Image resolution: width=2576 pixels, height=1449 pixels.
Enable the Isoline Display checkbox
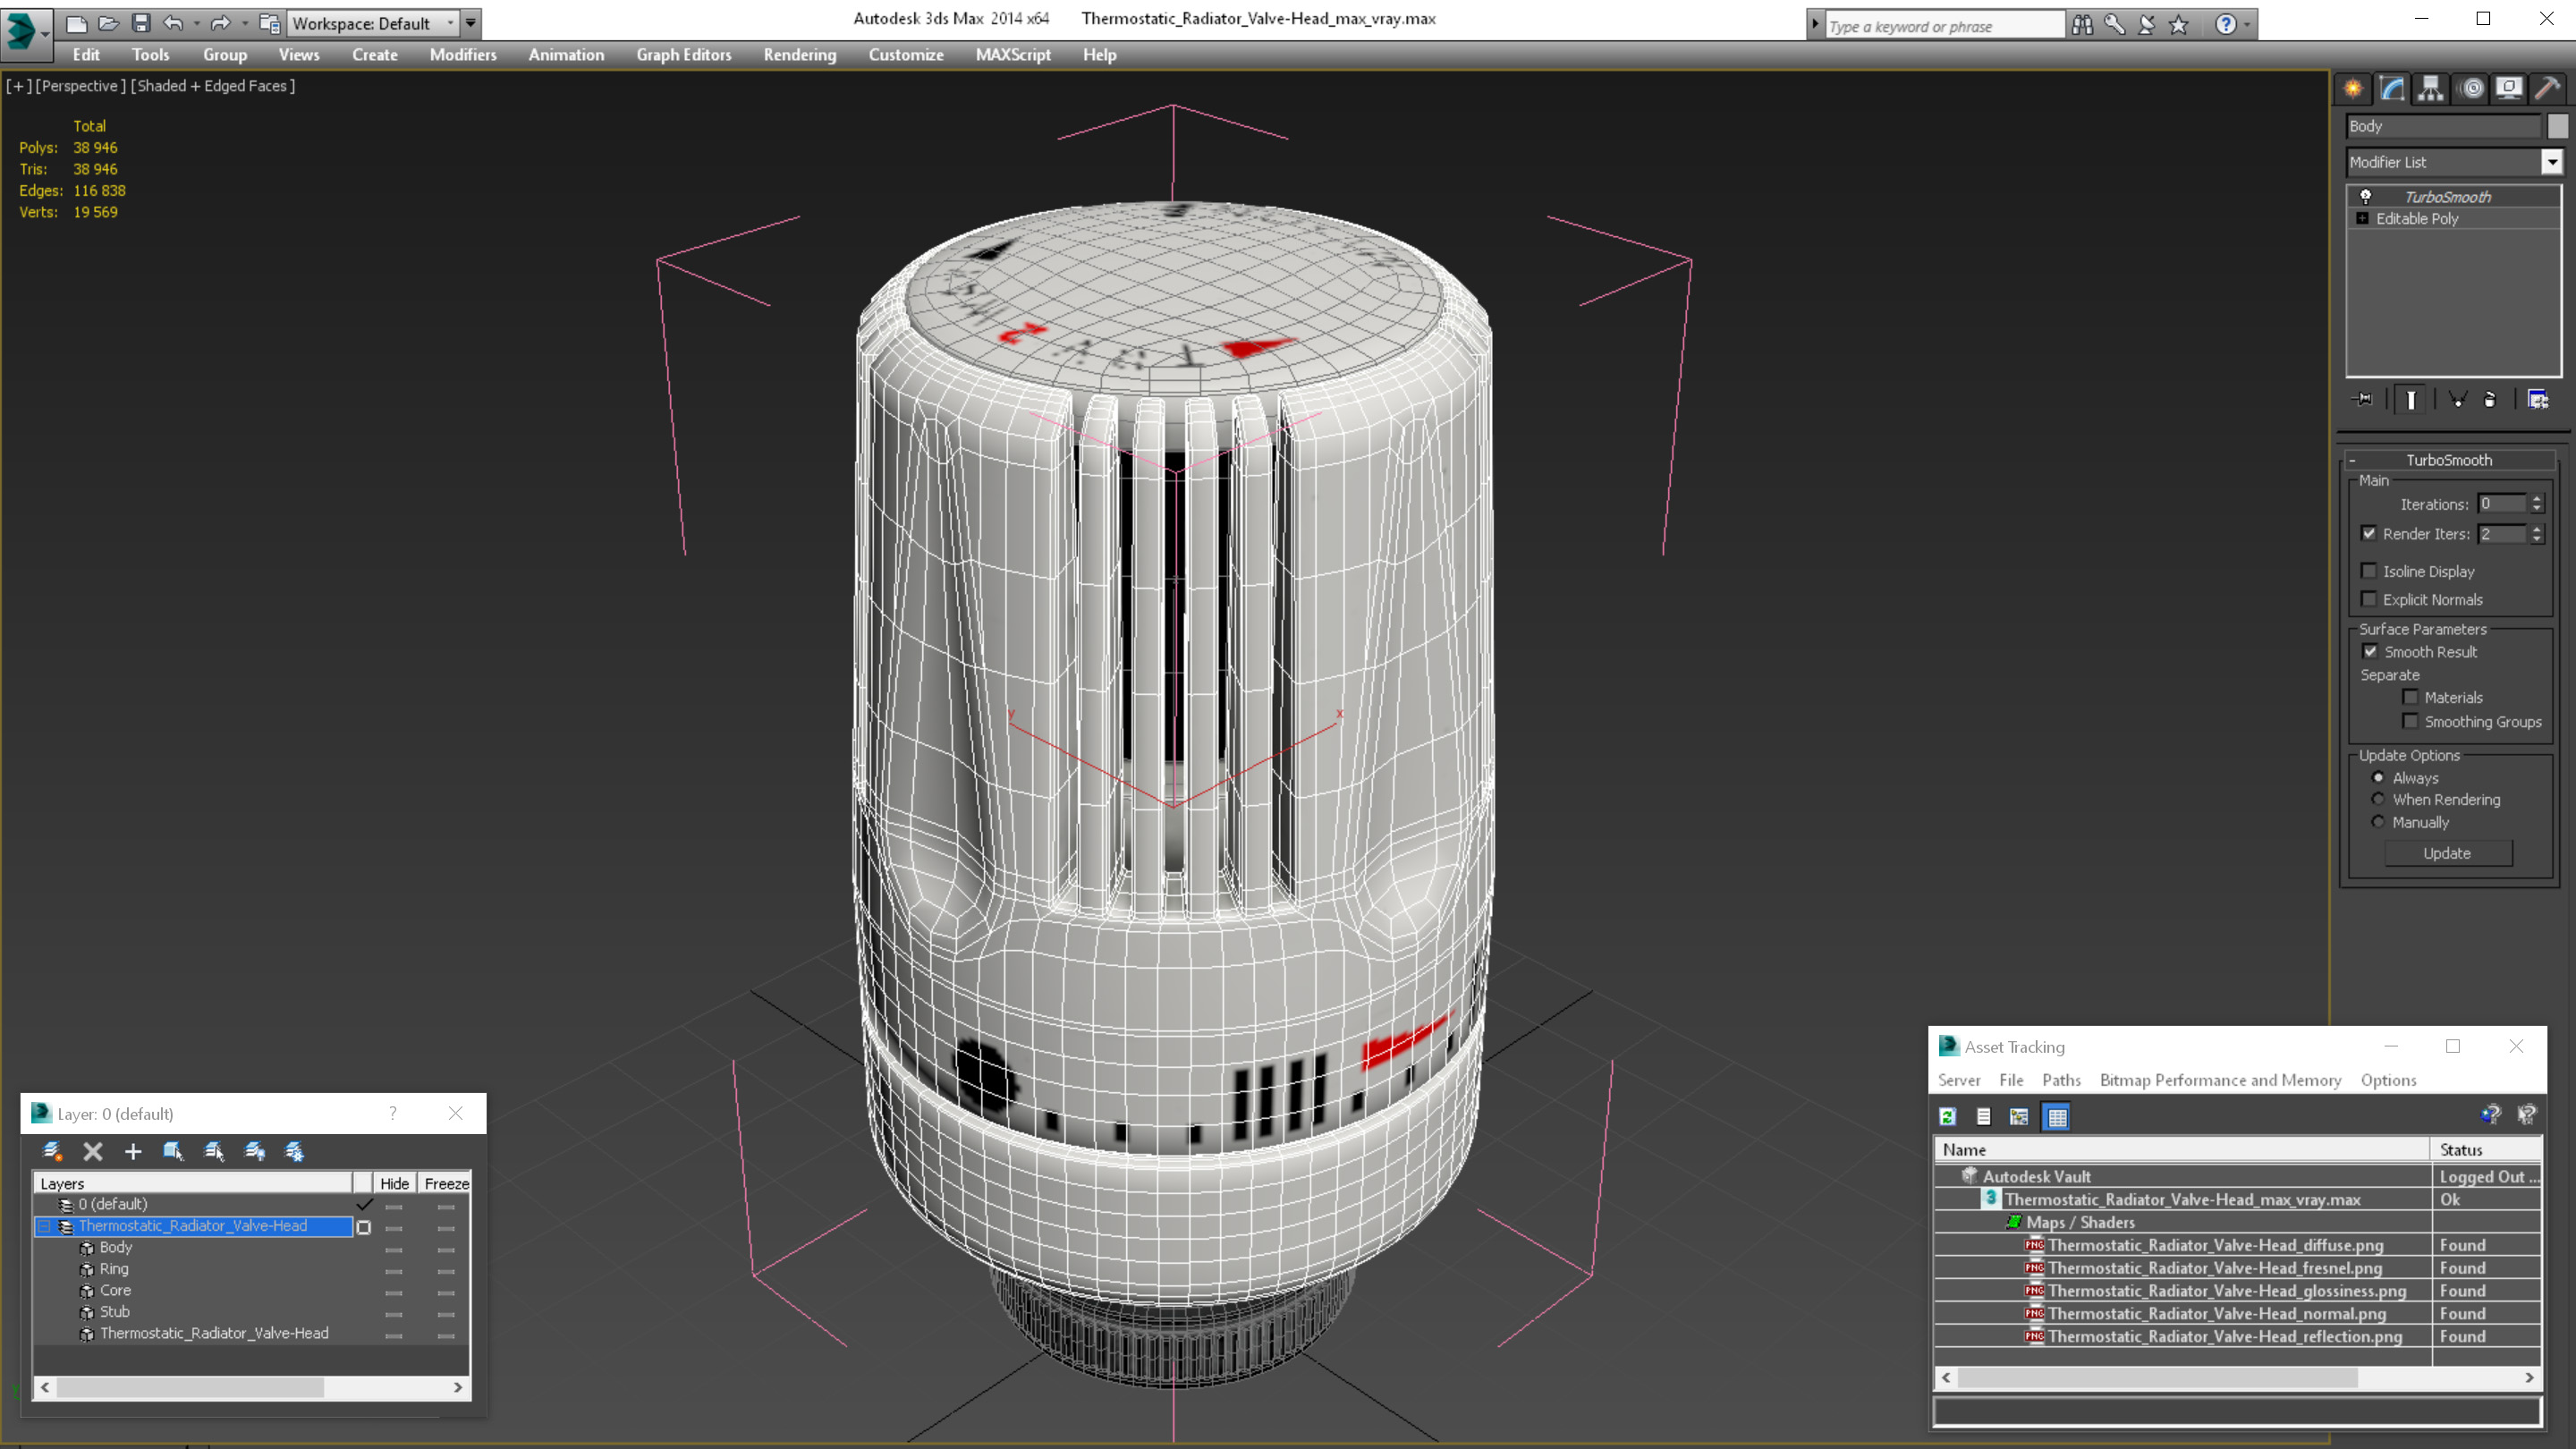point(2368,571)
